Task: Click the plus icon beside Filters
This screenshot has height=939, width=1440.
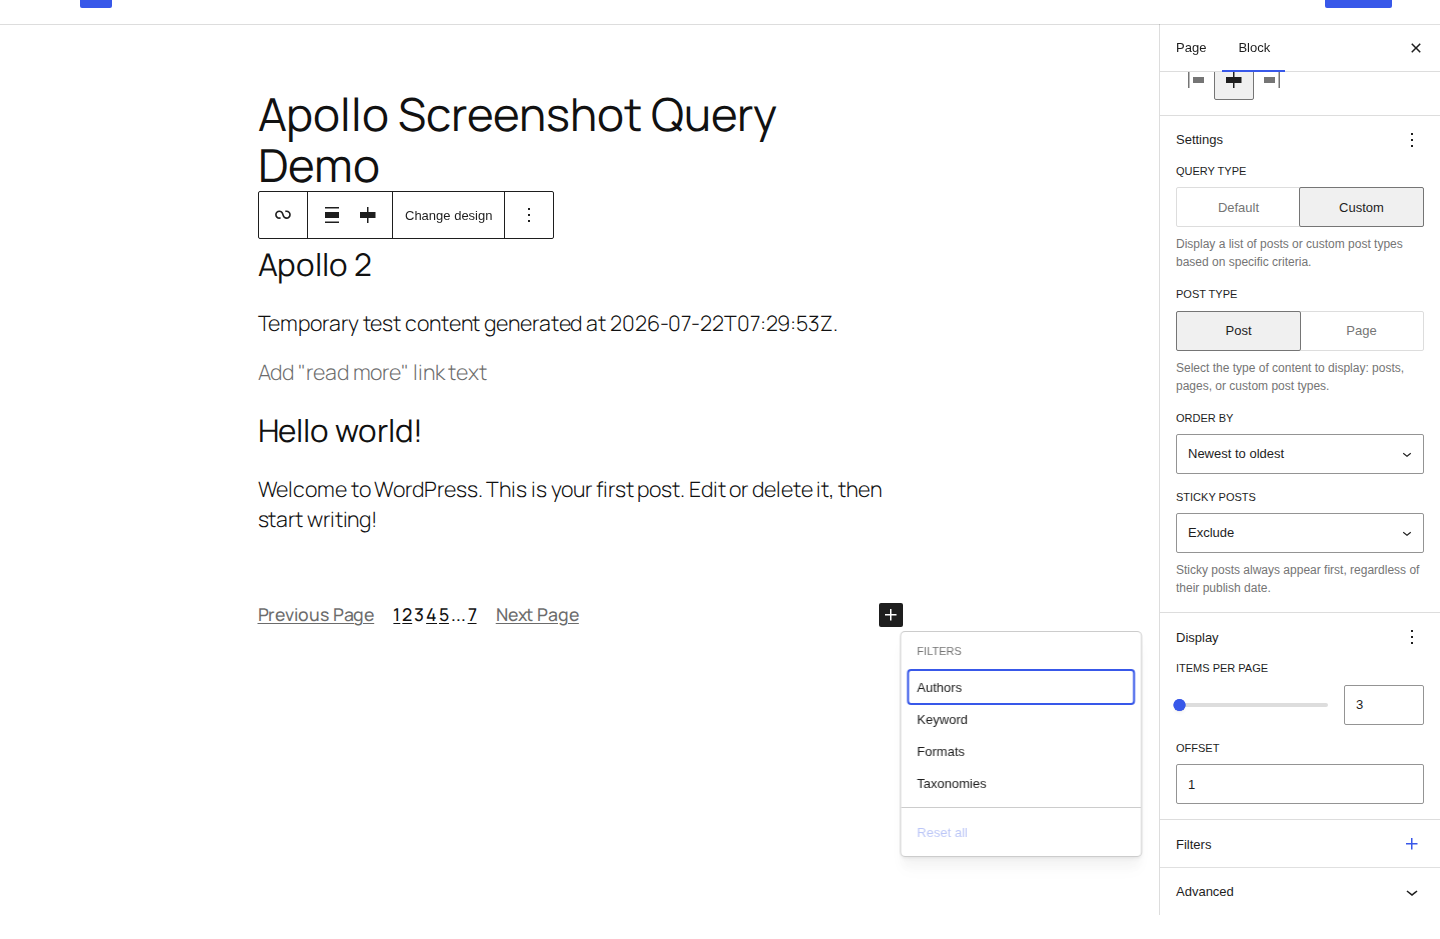Action: point(1412,844)
